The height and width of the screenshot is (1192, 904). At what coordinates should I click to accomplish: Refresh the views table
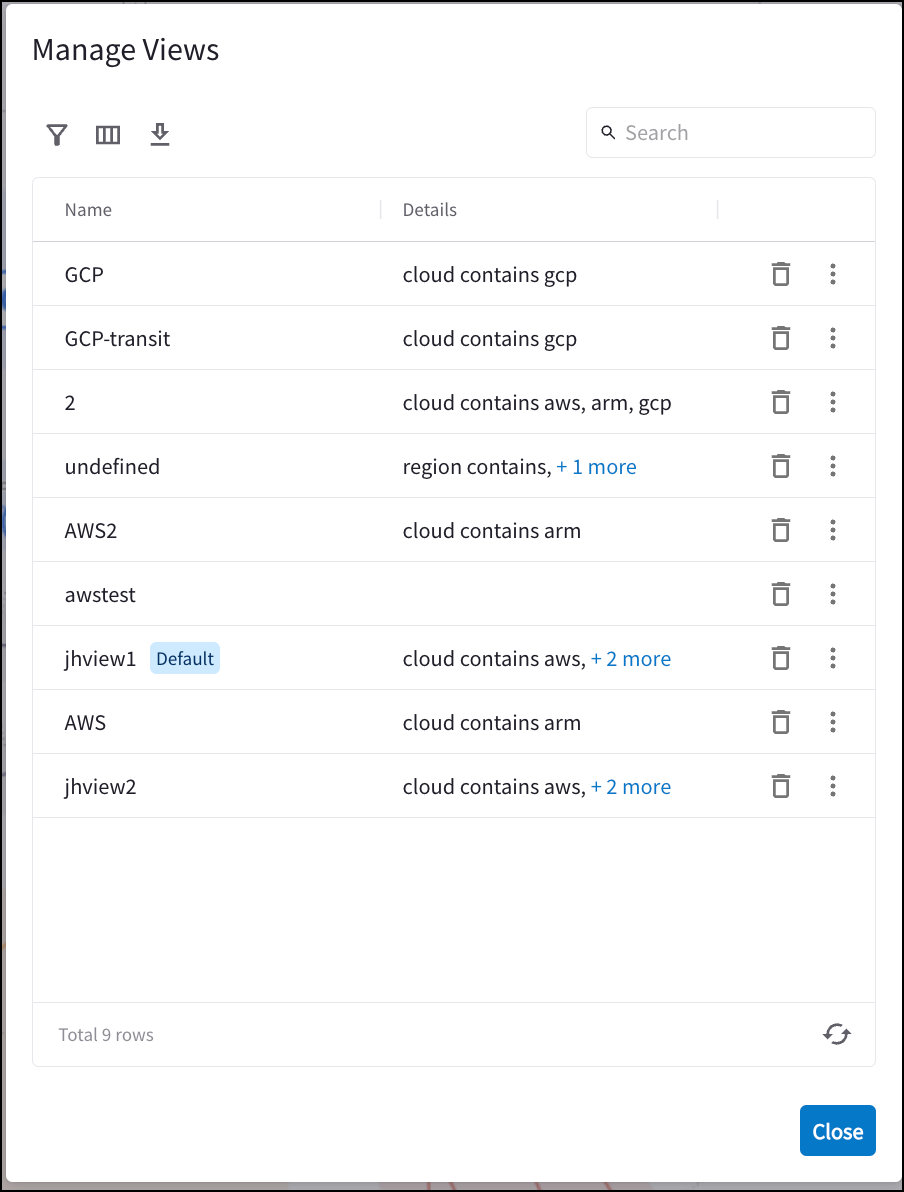[x=837, y=1034]
